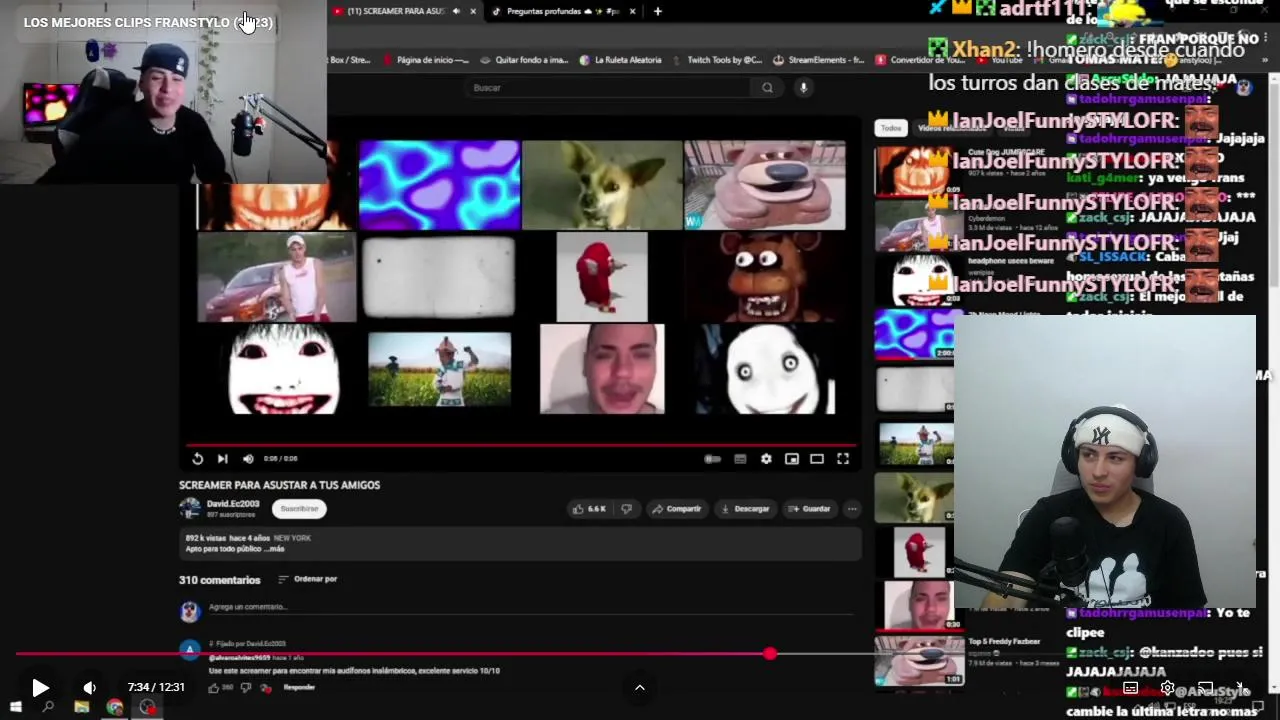Expand video description with ...más
Image resolution: width=1280 pixels, height=720 pixels.
pos(275,549)
